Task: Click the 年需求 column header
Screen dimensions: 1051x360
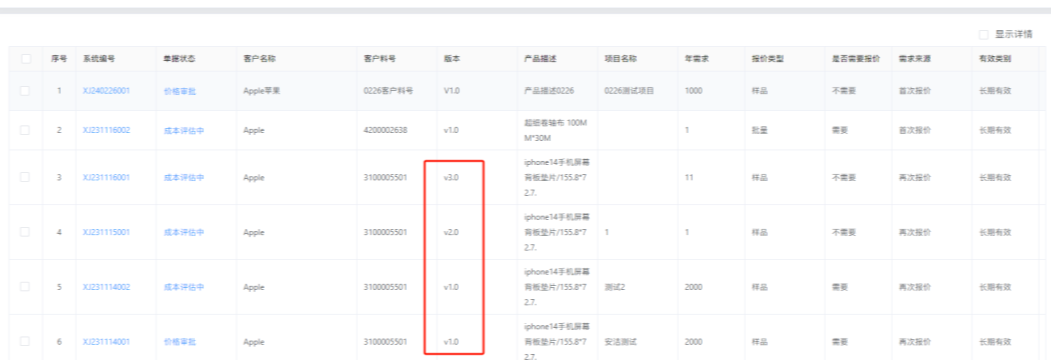Action: click(697, 59)
